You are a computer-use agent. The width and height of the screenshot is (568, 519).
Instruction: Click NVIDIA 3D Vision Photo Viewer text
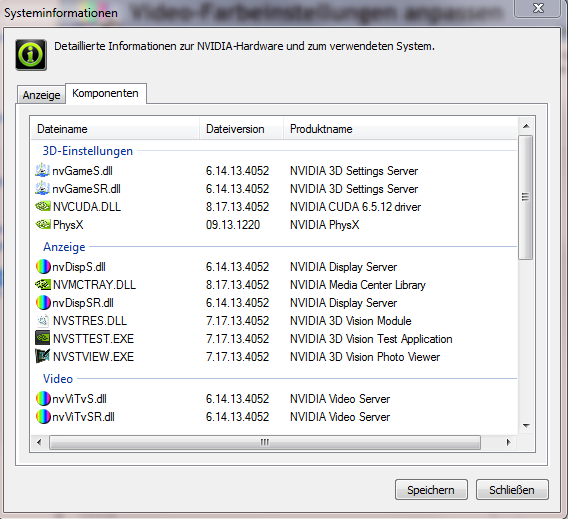[365, 357]
